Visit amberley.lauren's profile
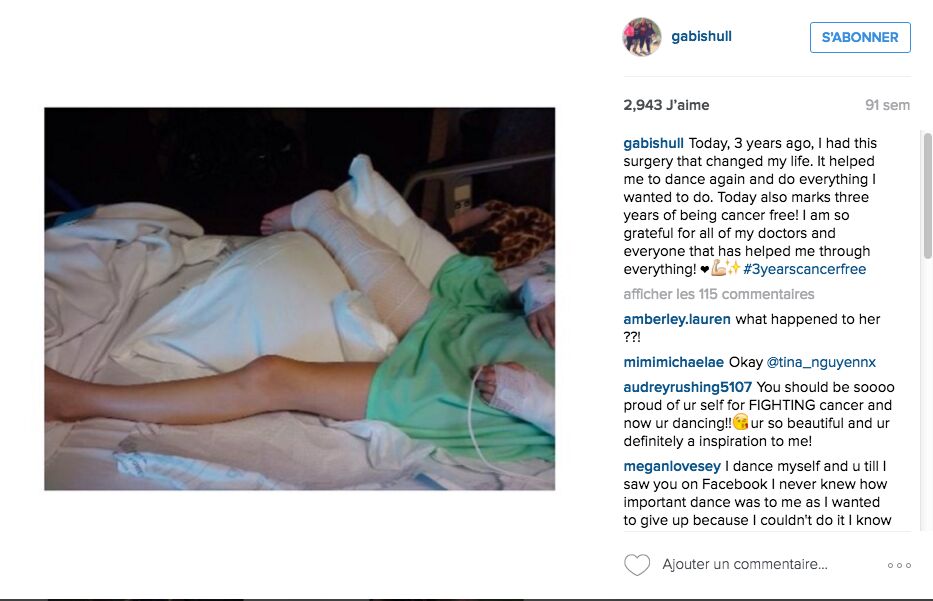933x601 pixels. (x=677, y=319)
